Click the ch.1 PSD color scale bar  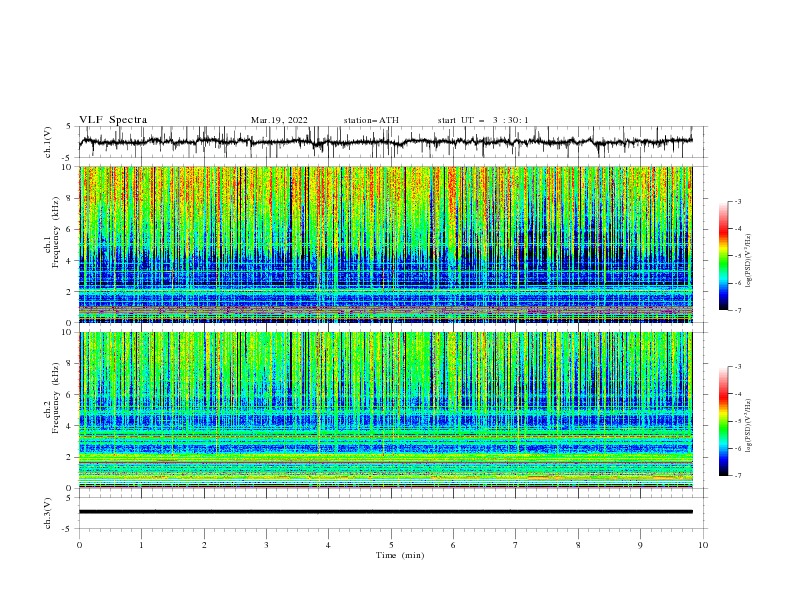[x=723, y=256]
